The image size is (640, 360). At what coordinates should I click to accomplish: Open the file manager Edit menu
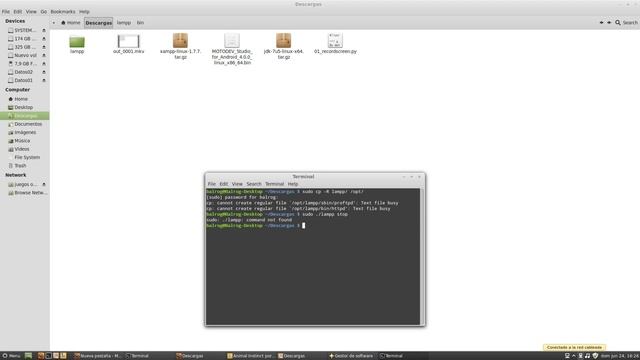[18, 12]
